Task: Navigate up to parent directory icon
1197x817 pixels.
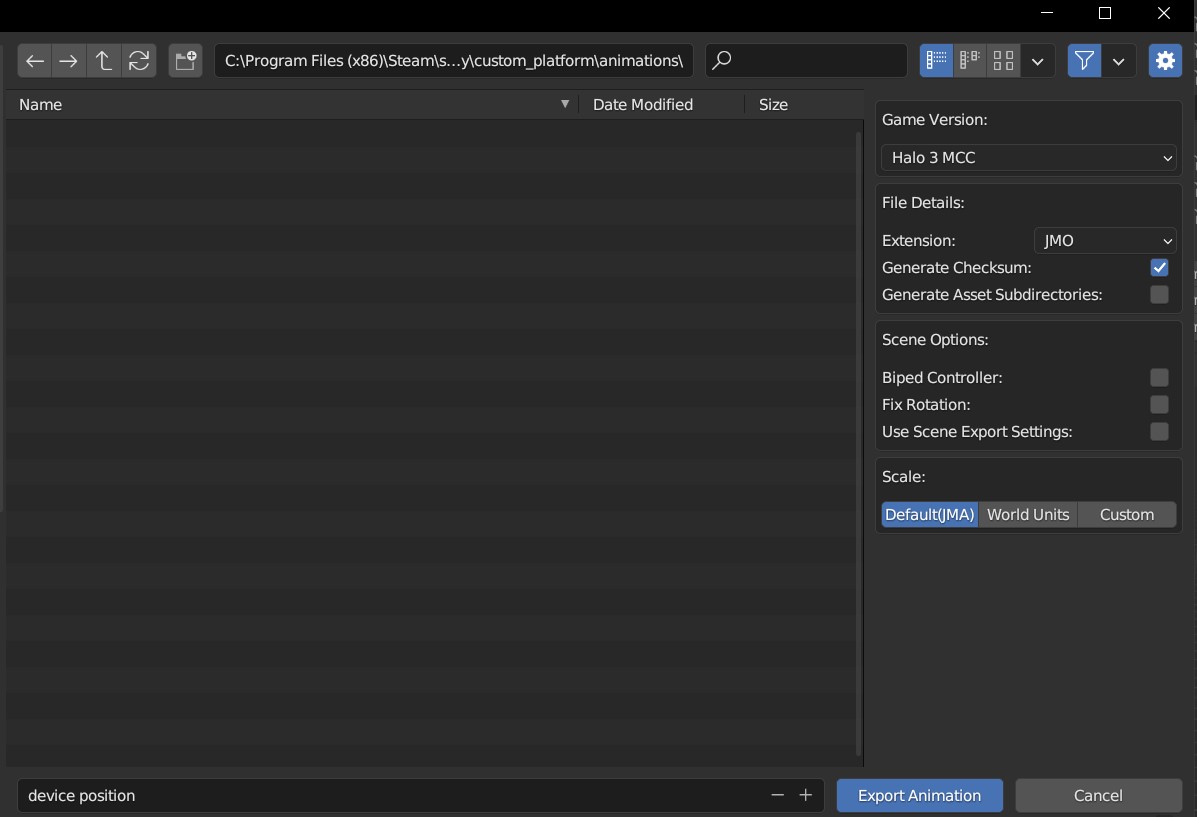Action: pyautogui.click(x=103, y=60)
